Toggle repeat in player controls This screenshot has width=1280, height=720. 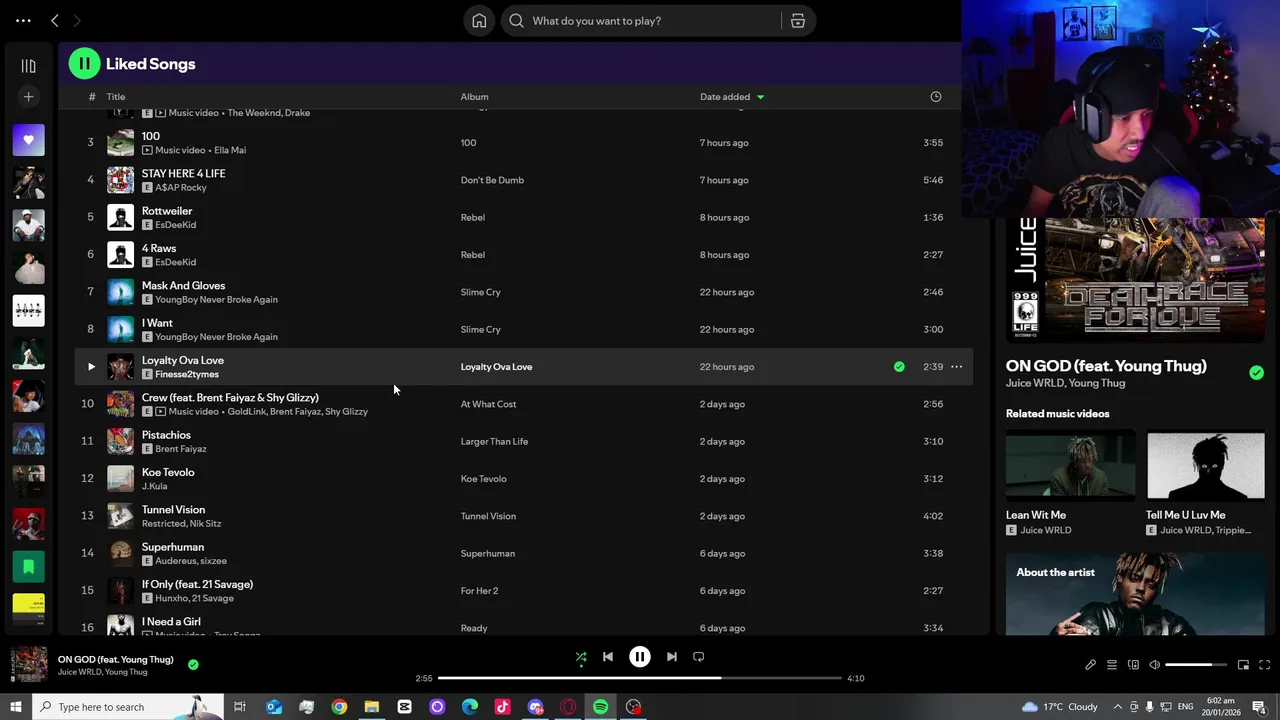[699, 657]
